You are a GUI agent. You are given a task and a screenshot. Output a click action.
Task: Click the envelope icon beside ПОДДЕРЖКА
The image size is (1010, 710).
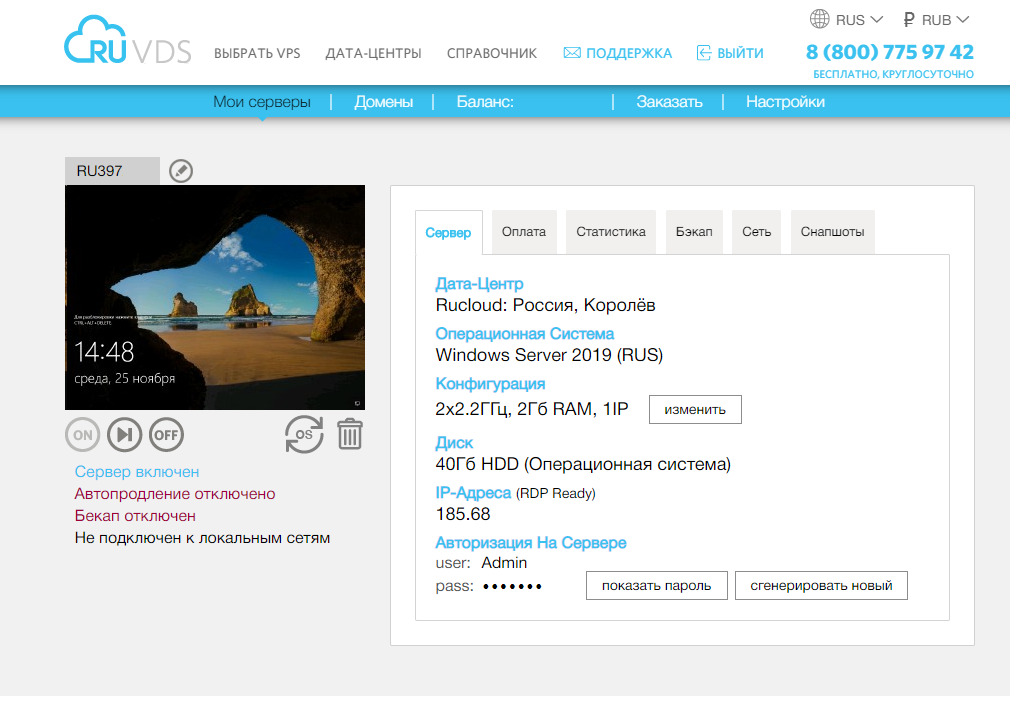(572, 53)
